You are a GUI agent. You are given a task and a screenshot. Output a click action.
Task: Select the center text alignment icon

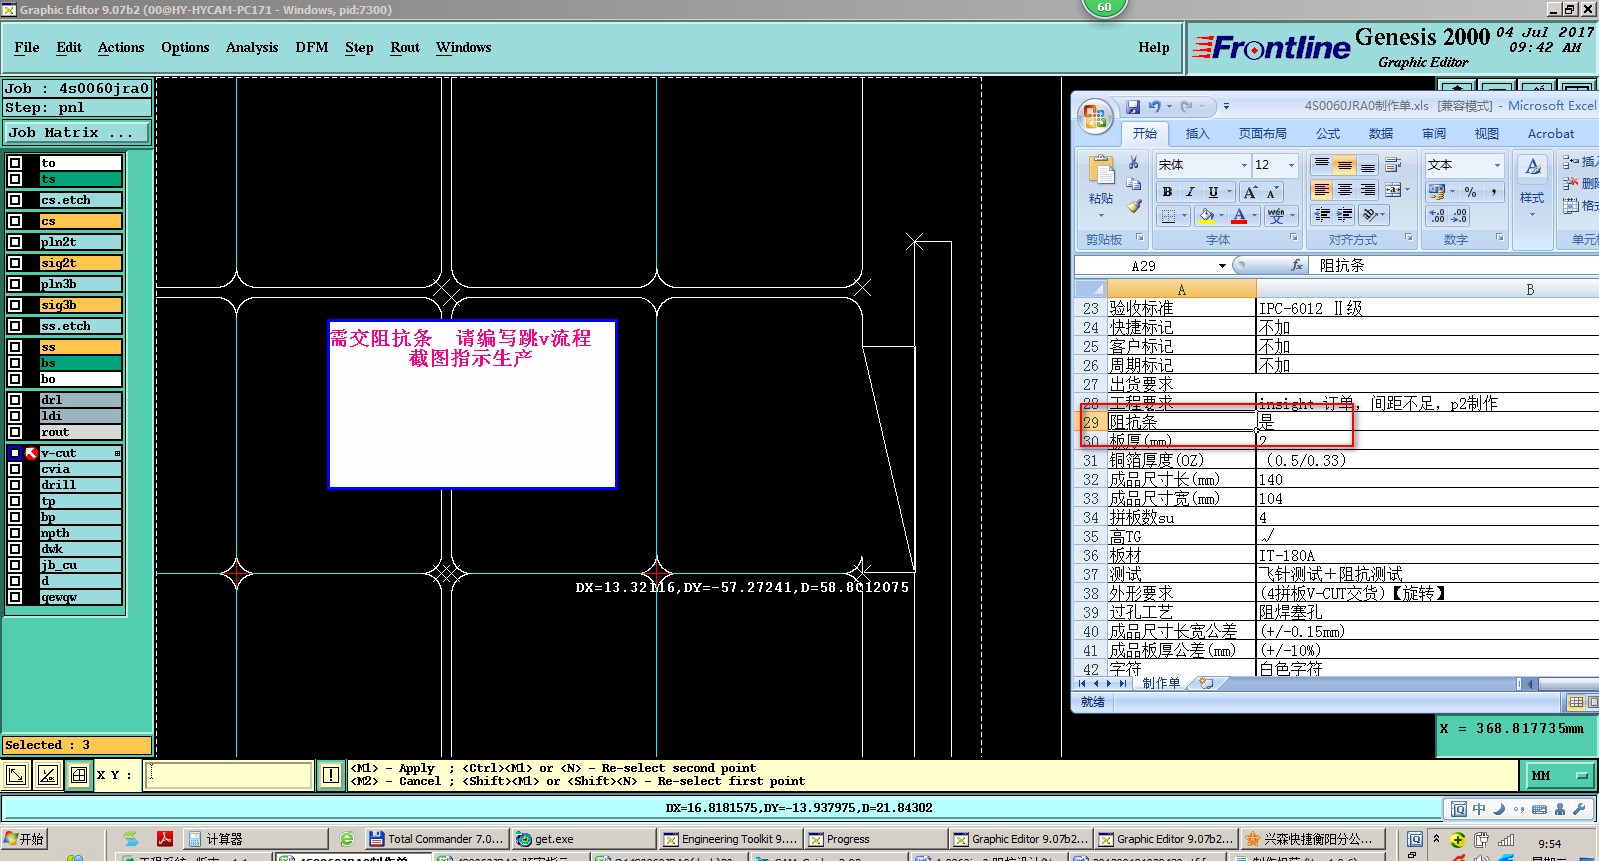click(1345, 190)
